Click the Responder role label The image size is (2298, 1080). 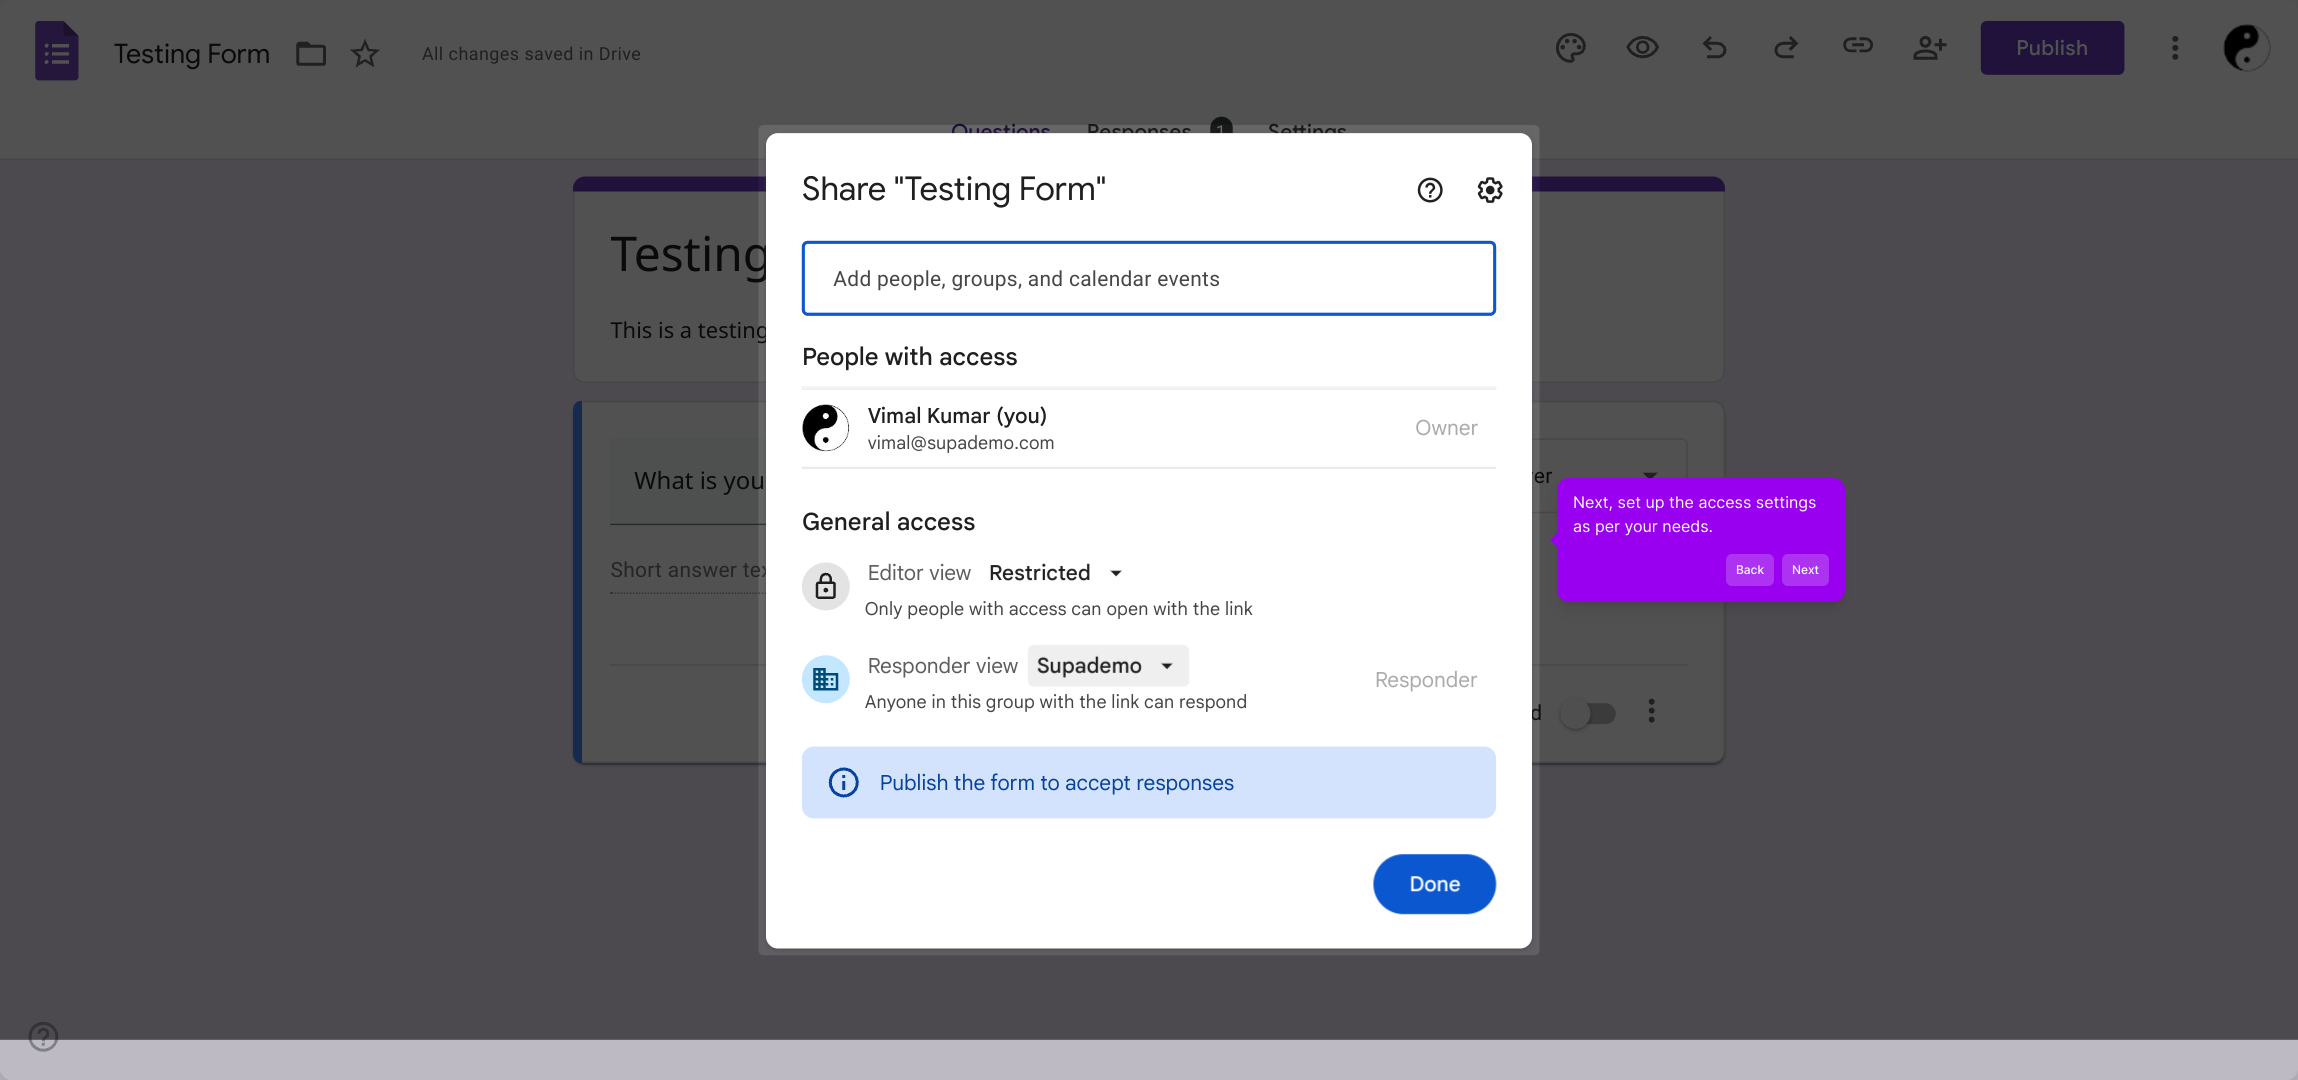click(x=1425, y=680)
